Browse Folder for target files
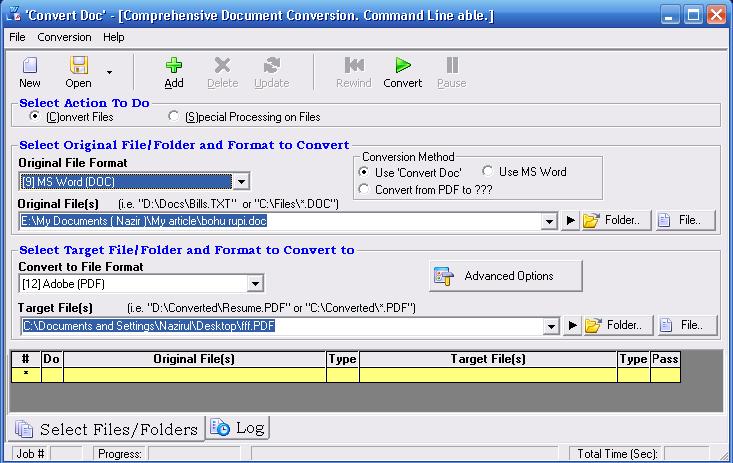733x463 pixels. tap(618, 325)
